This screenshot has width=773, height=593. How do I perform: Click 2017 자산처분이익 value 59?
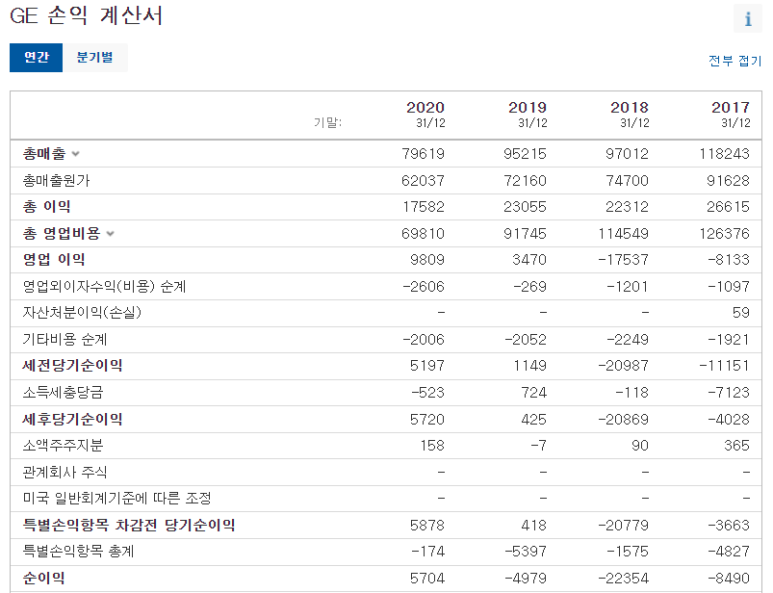click(741, 313)
